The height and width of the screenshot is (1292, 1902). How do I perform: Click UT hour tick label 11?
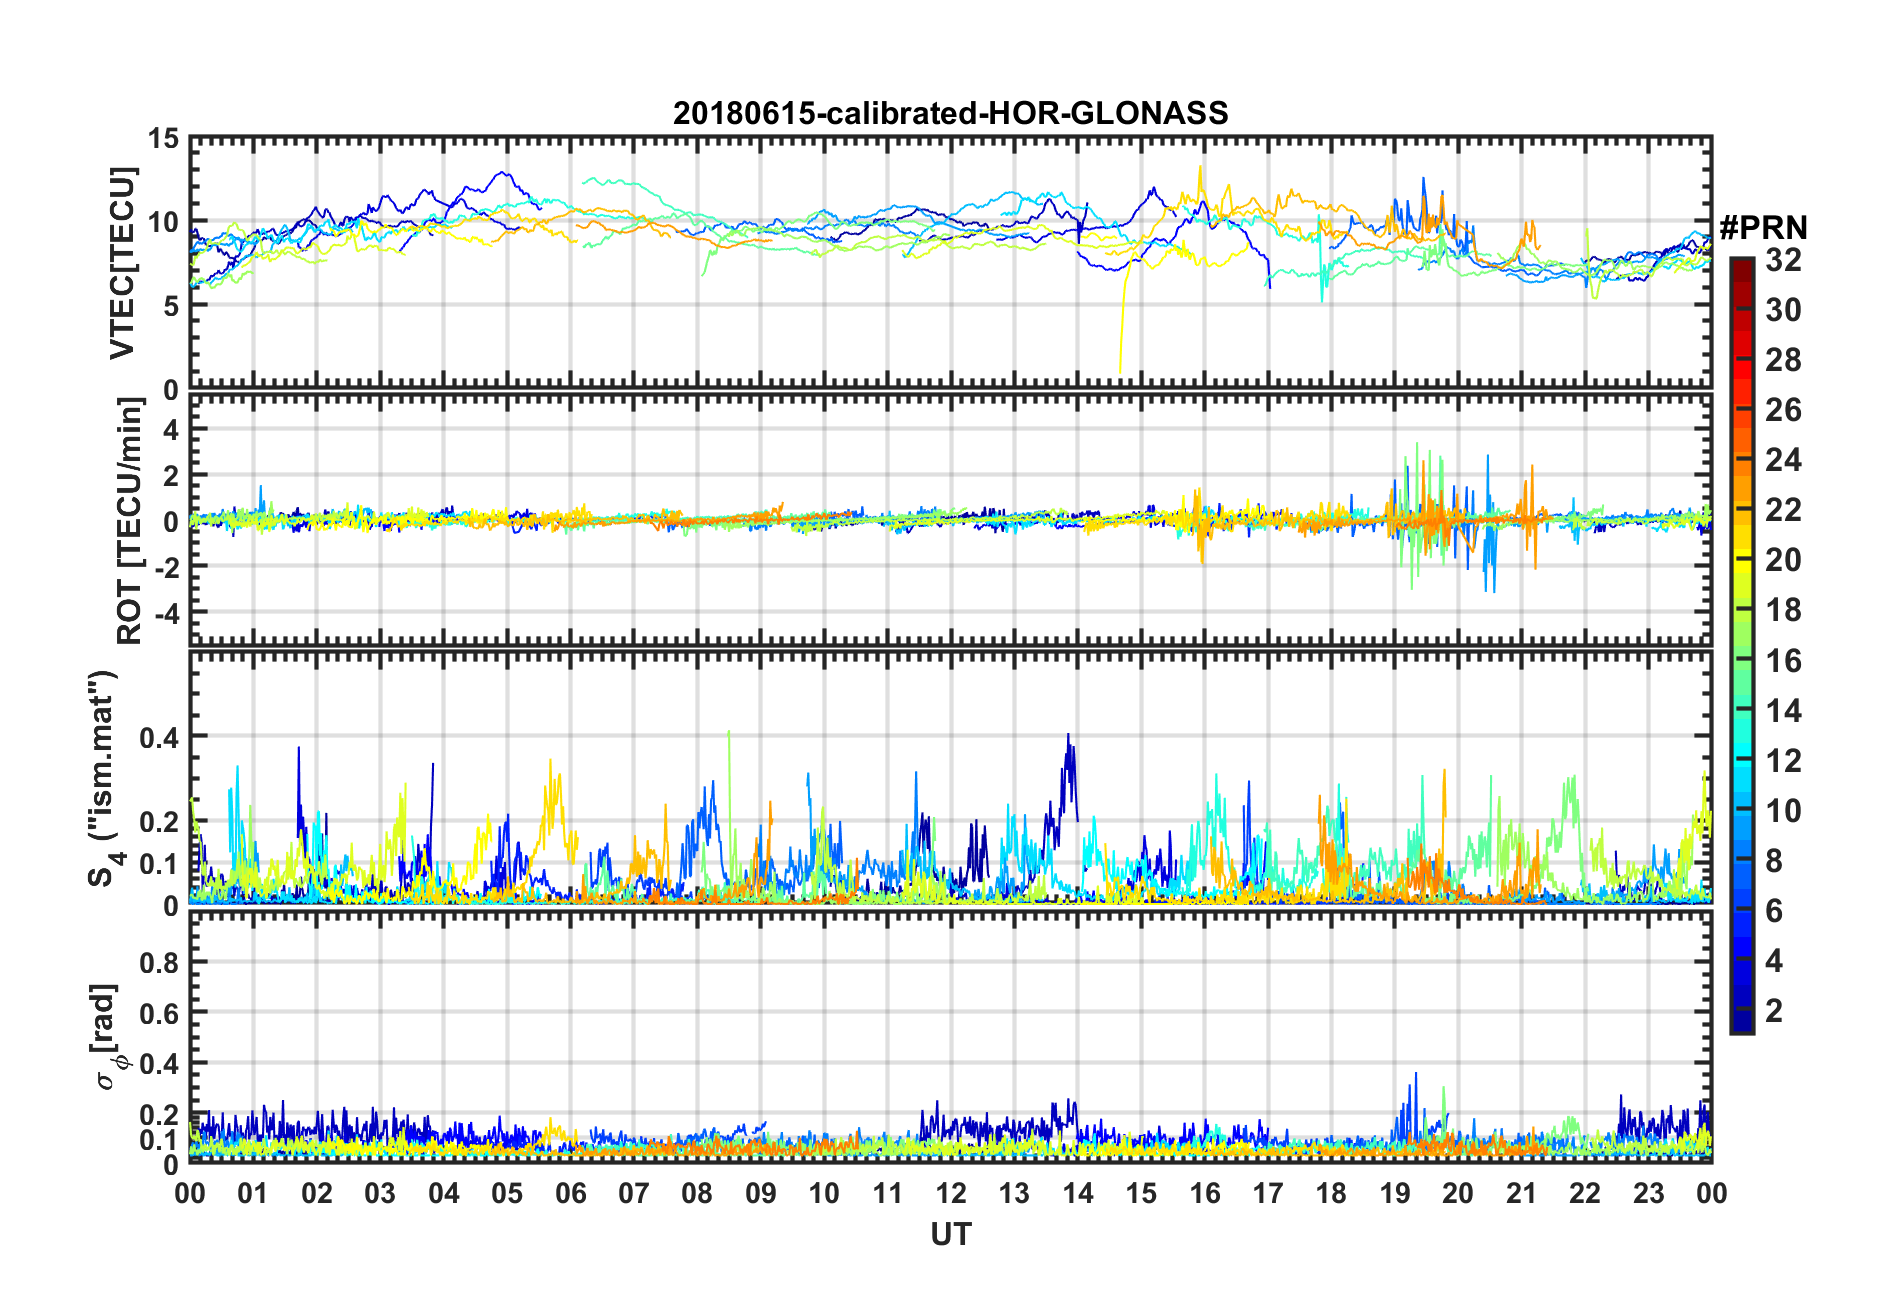tap(887, 1193)
